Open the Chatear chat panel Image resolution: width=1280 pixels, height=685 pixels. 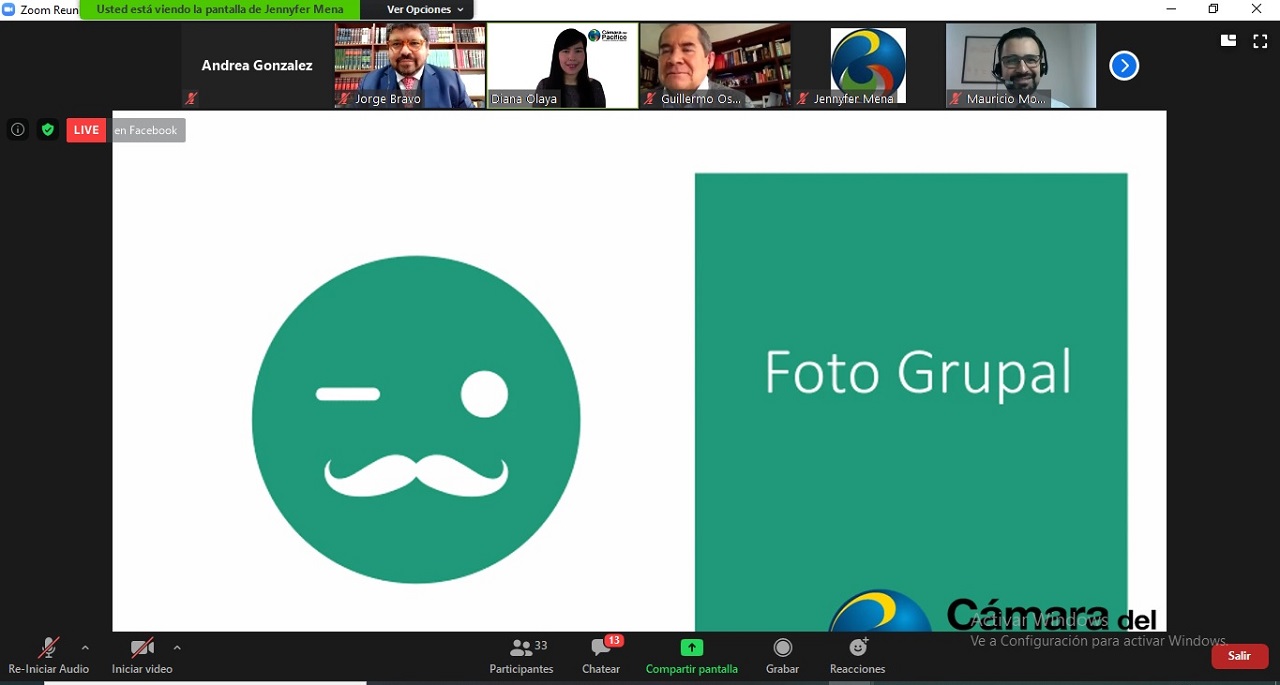click(601, 655)
